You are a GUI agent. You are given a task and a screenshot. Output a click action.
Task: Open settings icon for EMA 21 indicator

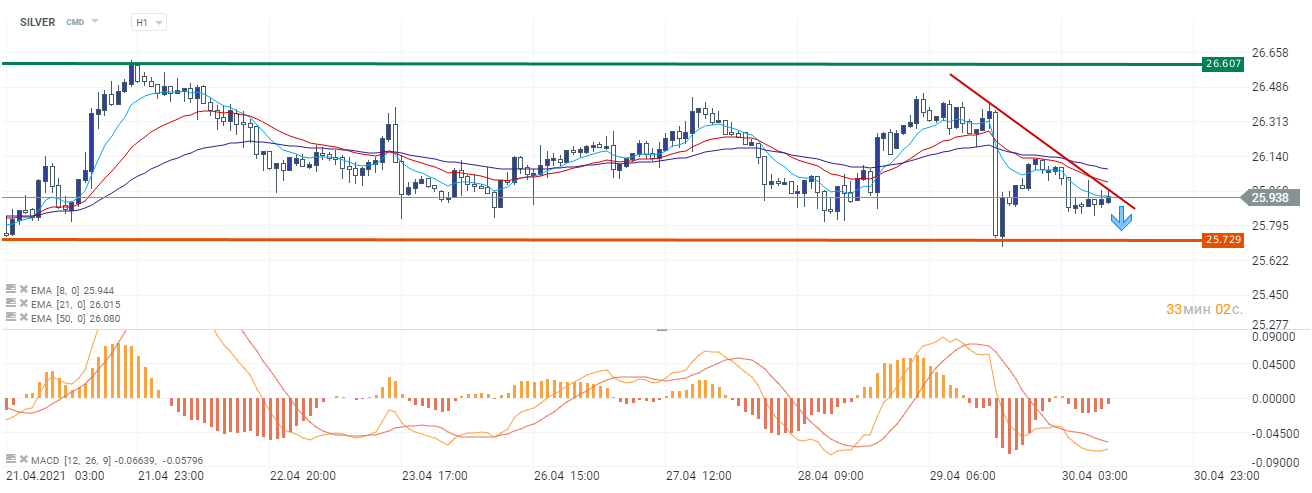10,302
